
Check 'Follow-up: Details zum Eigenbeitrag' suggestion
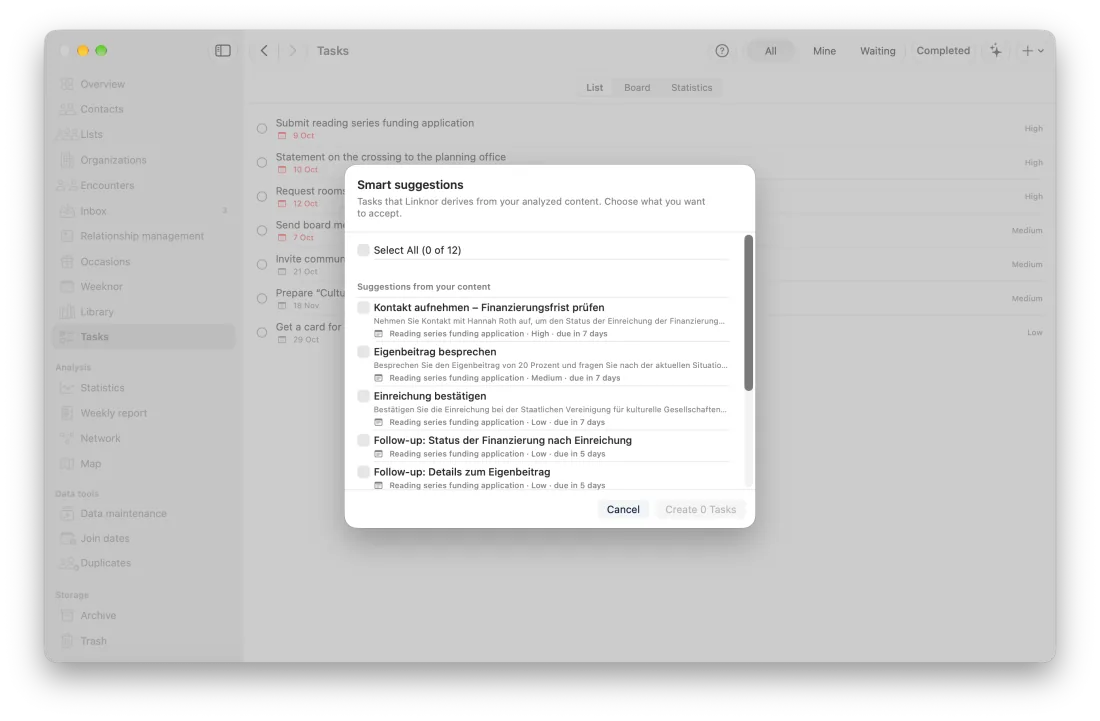coord(363,472)
